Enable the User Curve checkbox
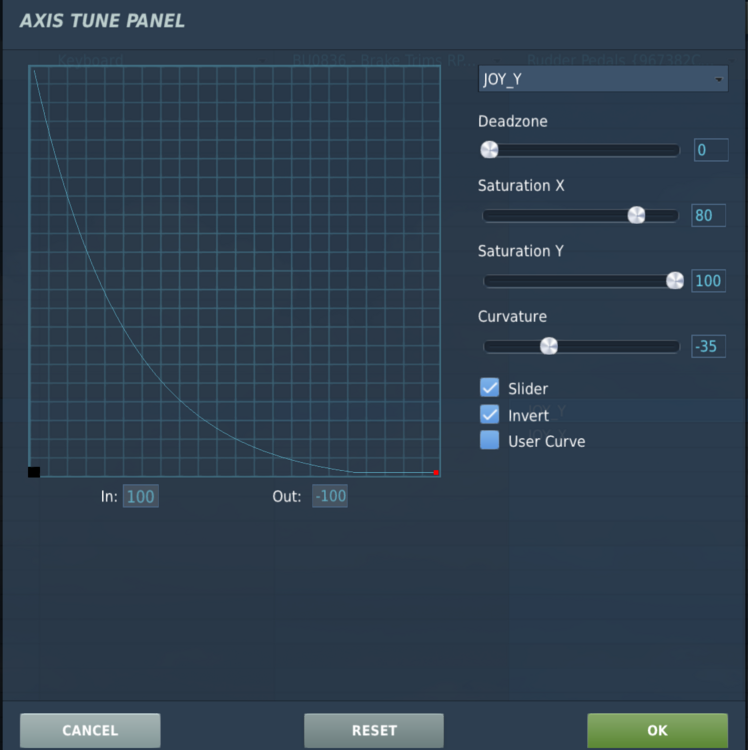The width and height of the screenshot is (748, 750). (489, 440)
